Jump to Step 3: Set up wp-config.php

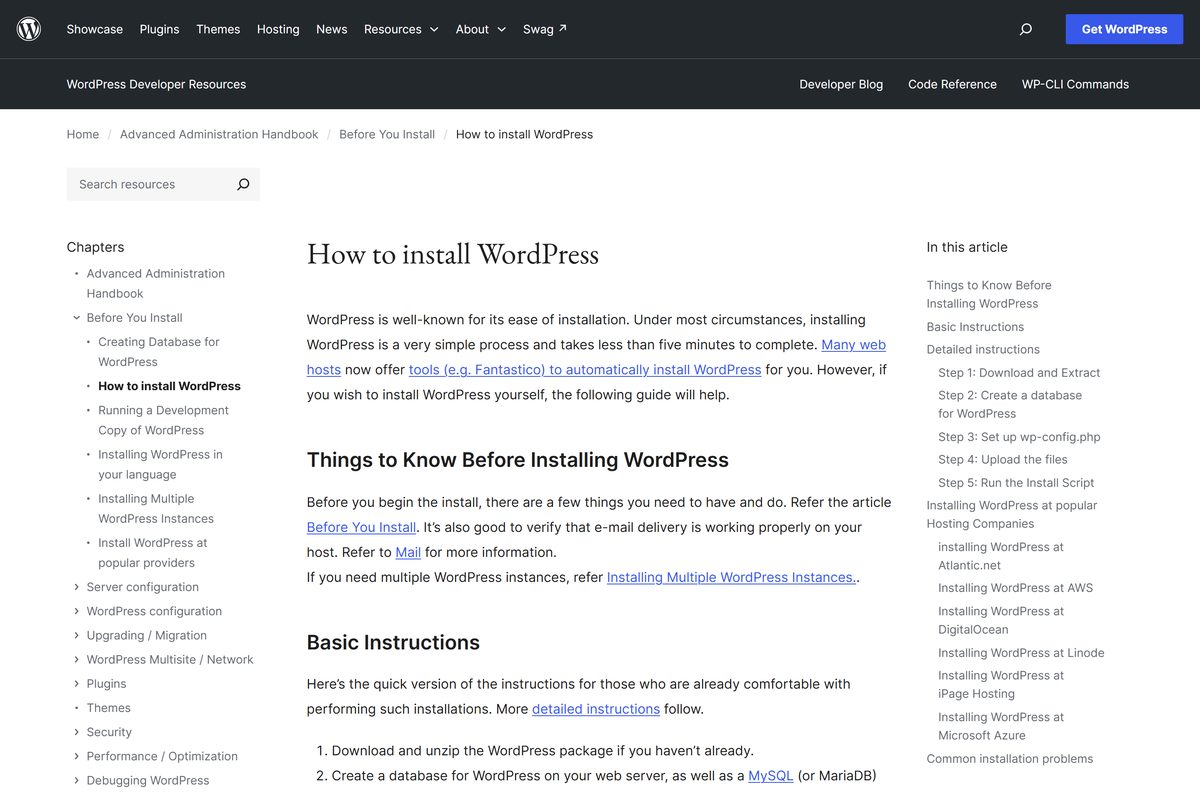coord(1019,437)
